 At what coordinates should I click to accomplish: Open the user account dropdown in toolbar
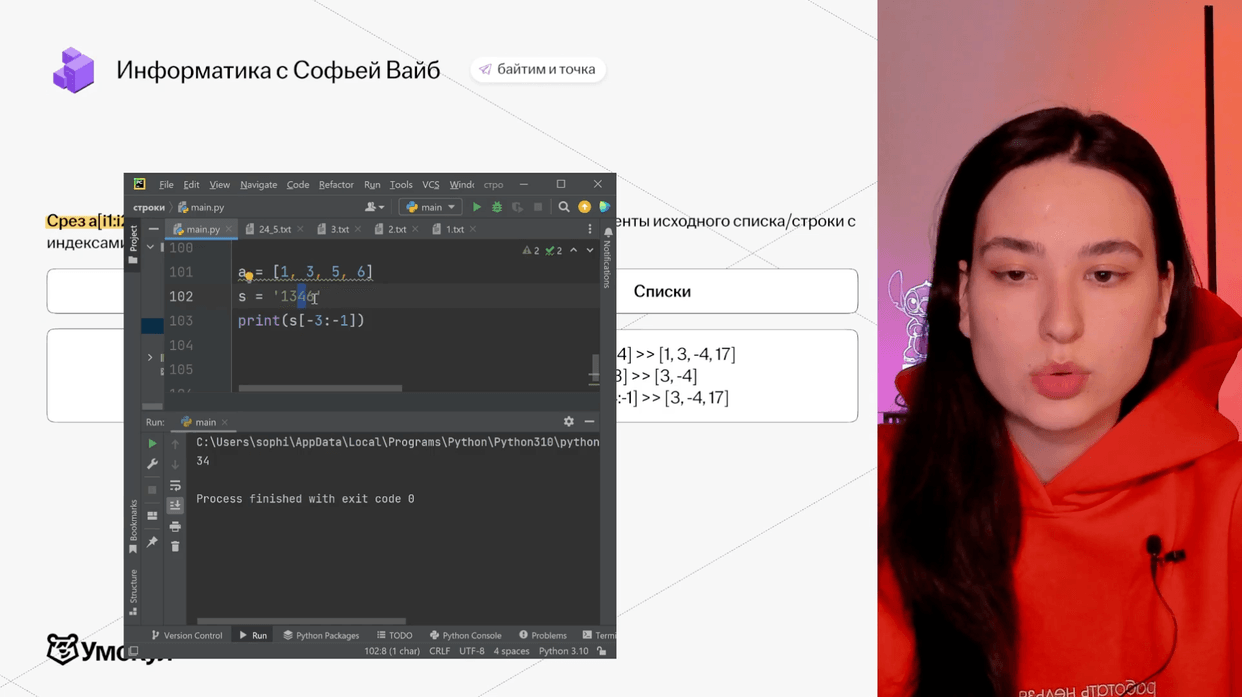[375, 207]
